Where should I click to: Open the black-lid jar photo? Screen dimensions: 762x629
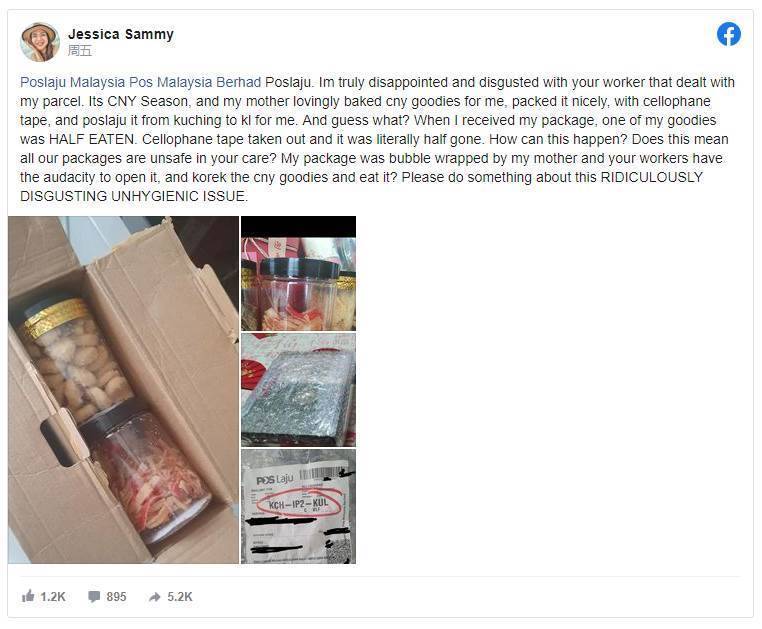coord(298,273)
